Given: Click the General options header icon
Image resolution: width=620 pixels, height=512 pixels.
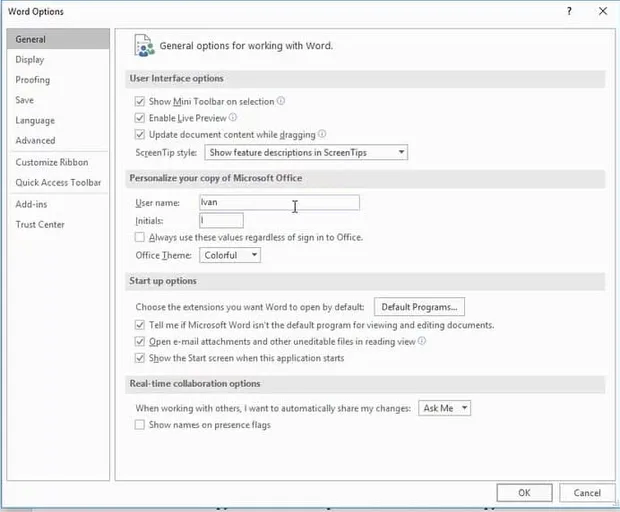Looking at the screenshot, I should [144, 46].
